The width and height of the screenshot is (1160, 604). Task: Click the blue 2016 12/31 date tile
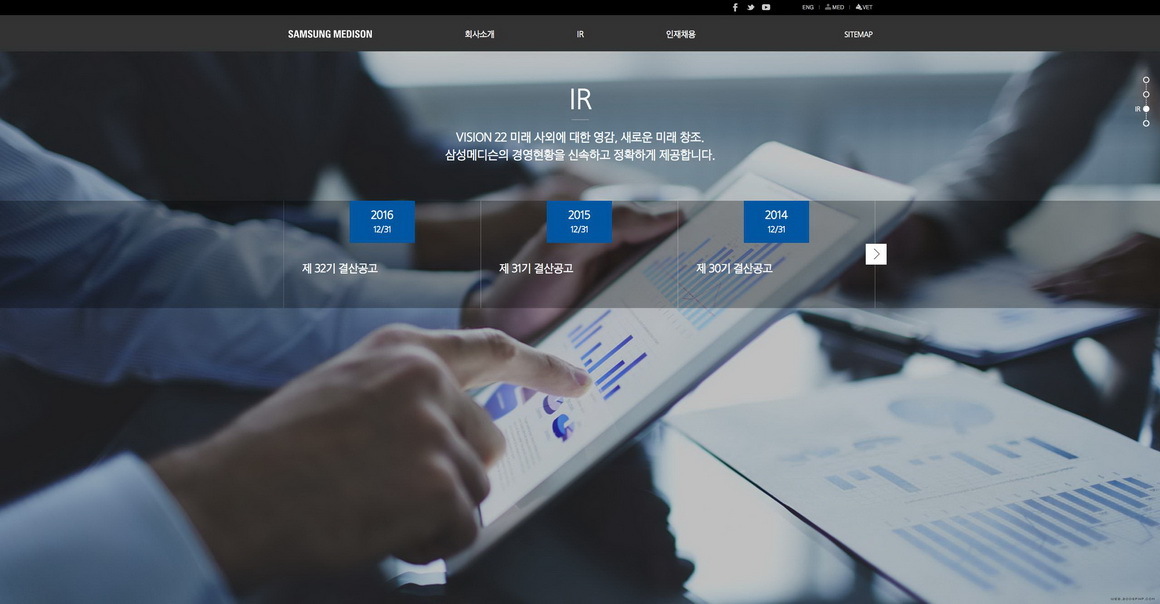pos(382,221)
